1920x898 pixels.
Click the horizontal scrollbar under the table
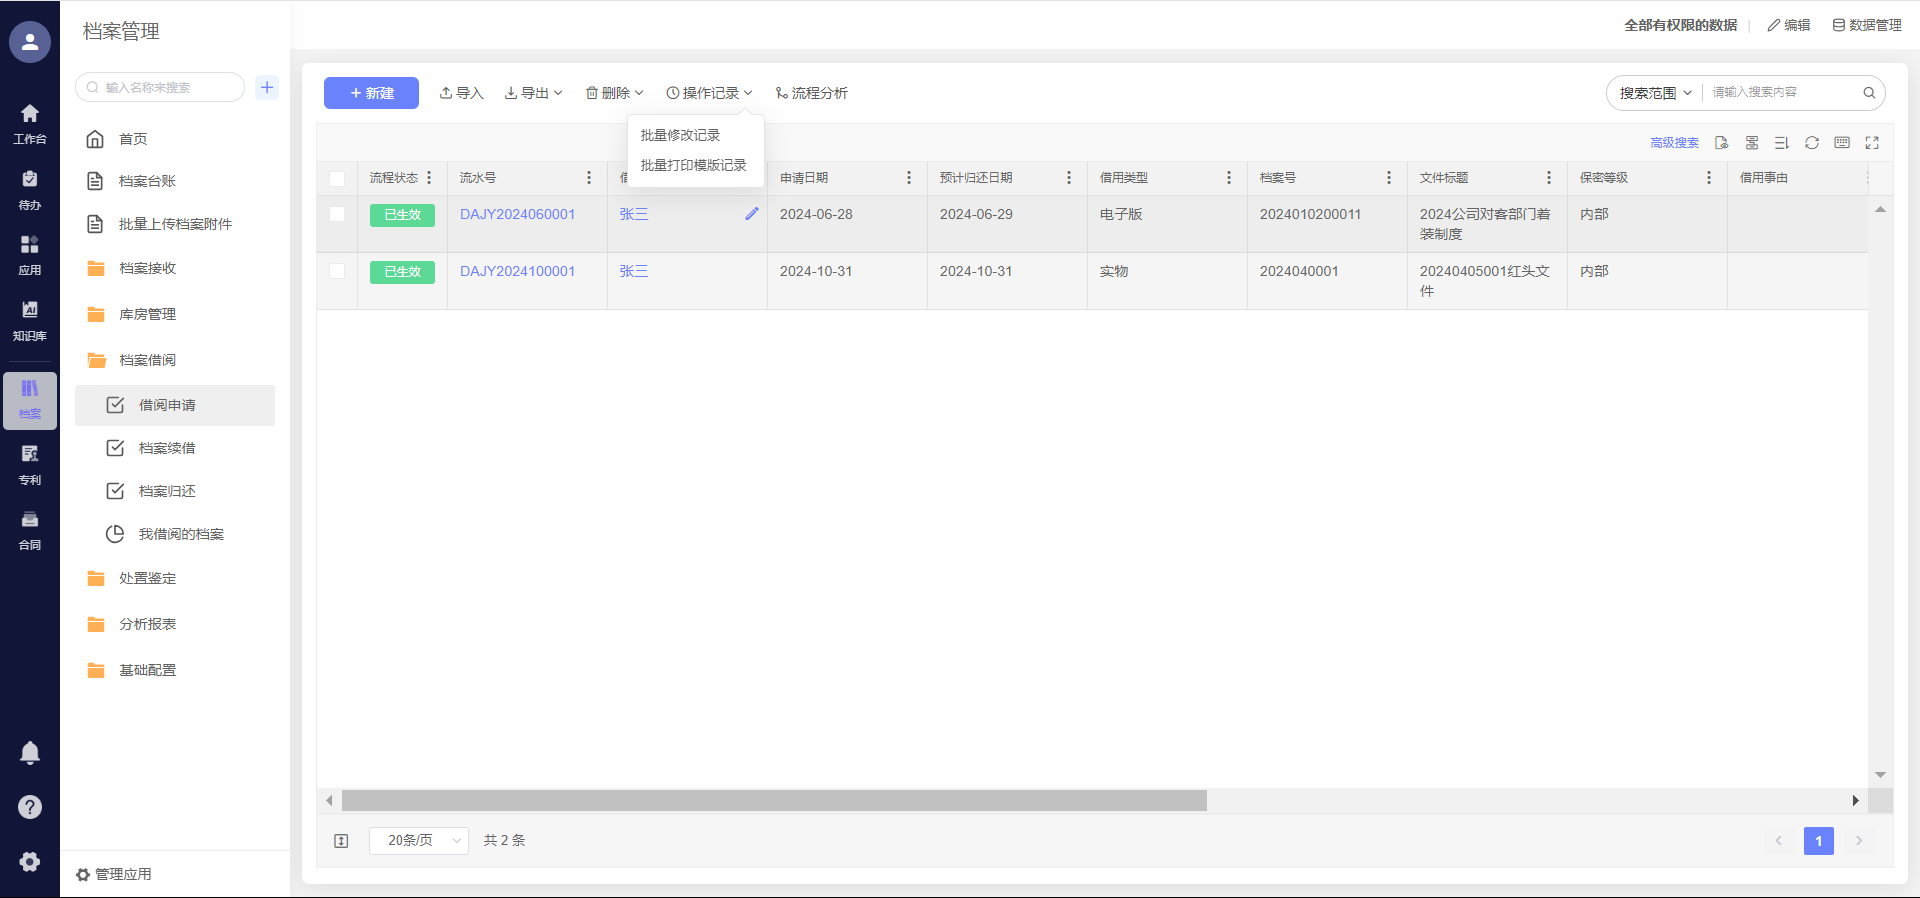click(x=774, y=801)
